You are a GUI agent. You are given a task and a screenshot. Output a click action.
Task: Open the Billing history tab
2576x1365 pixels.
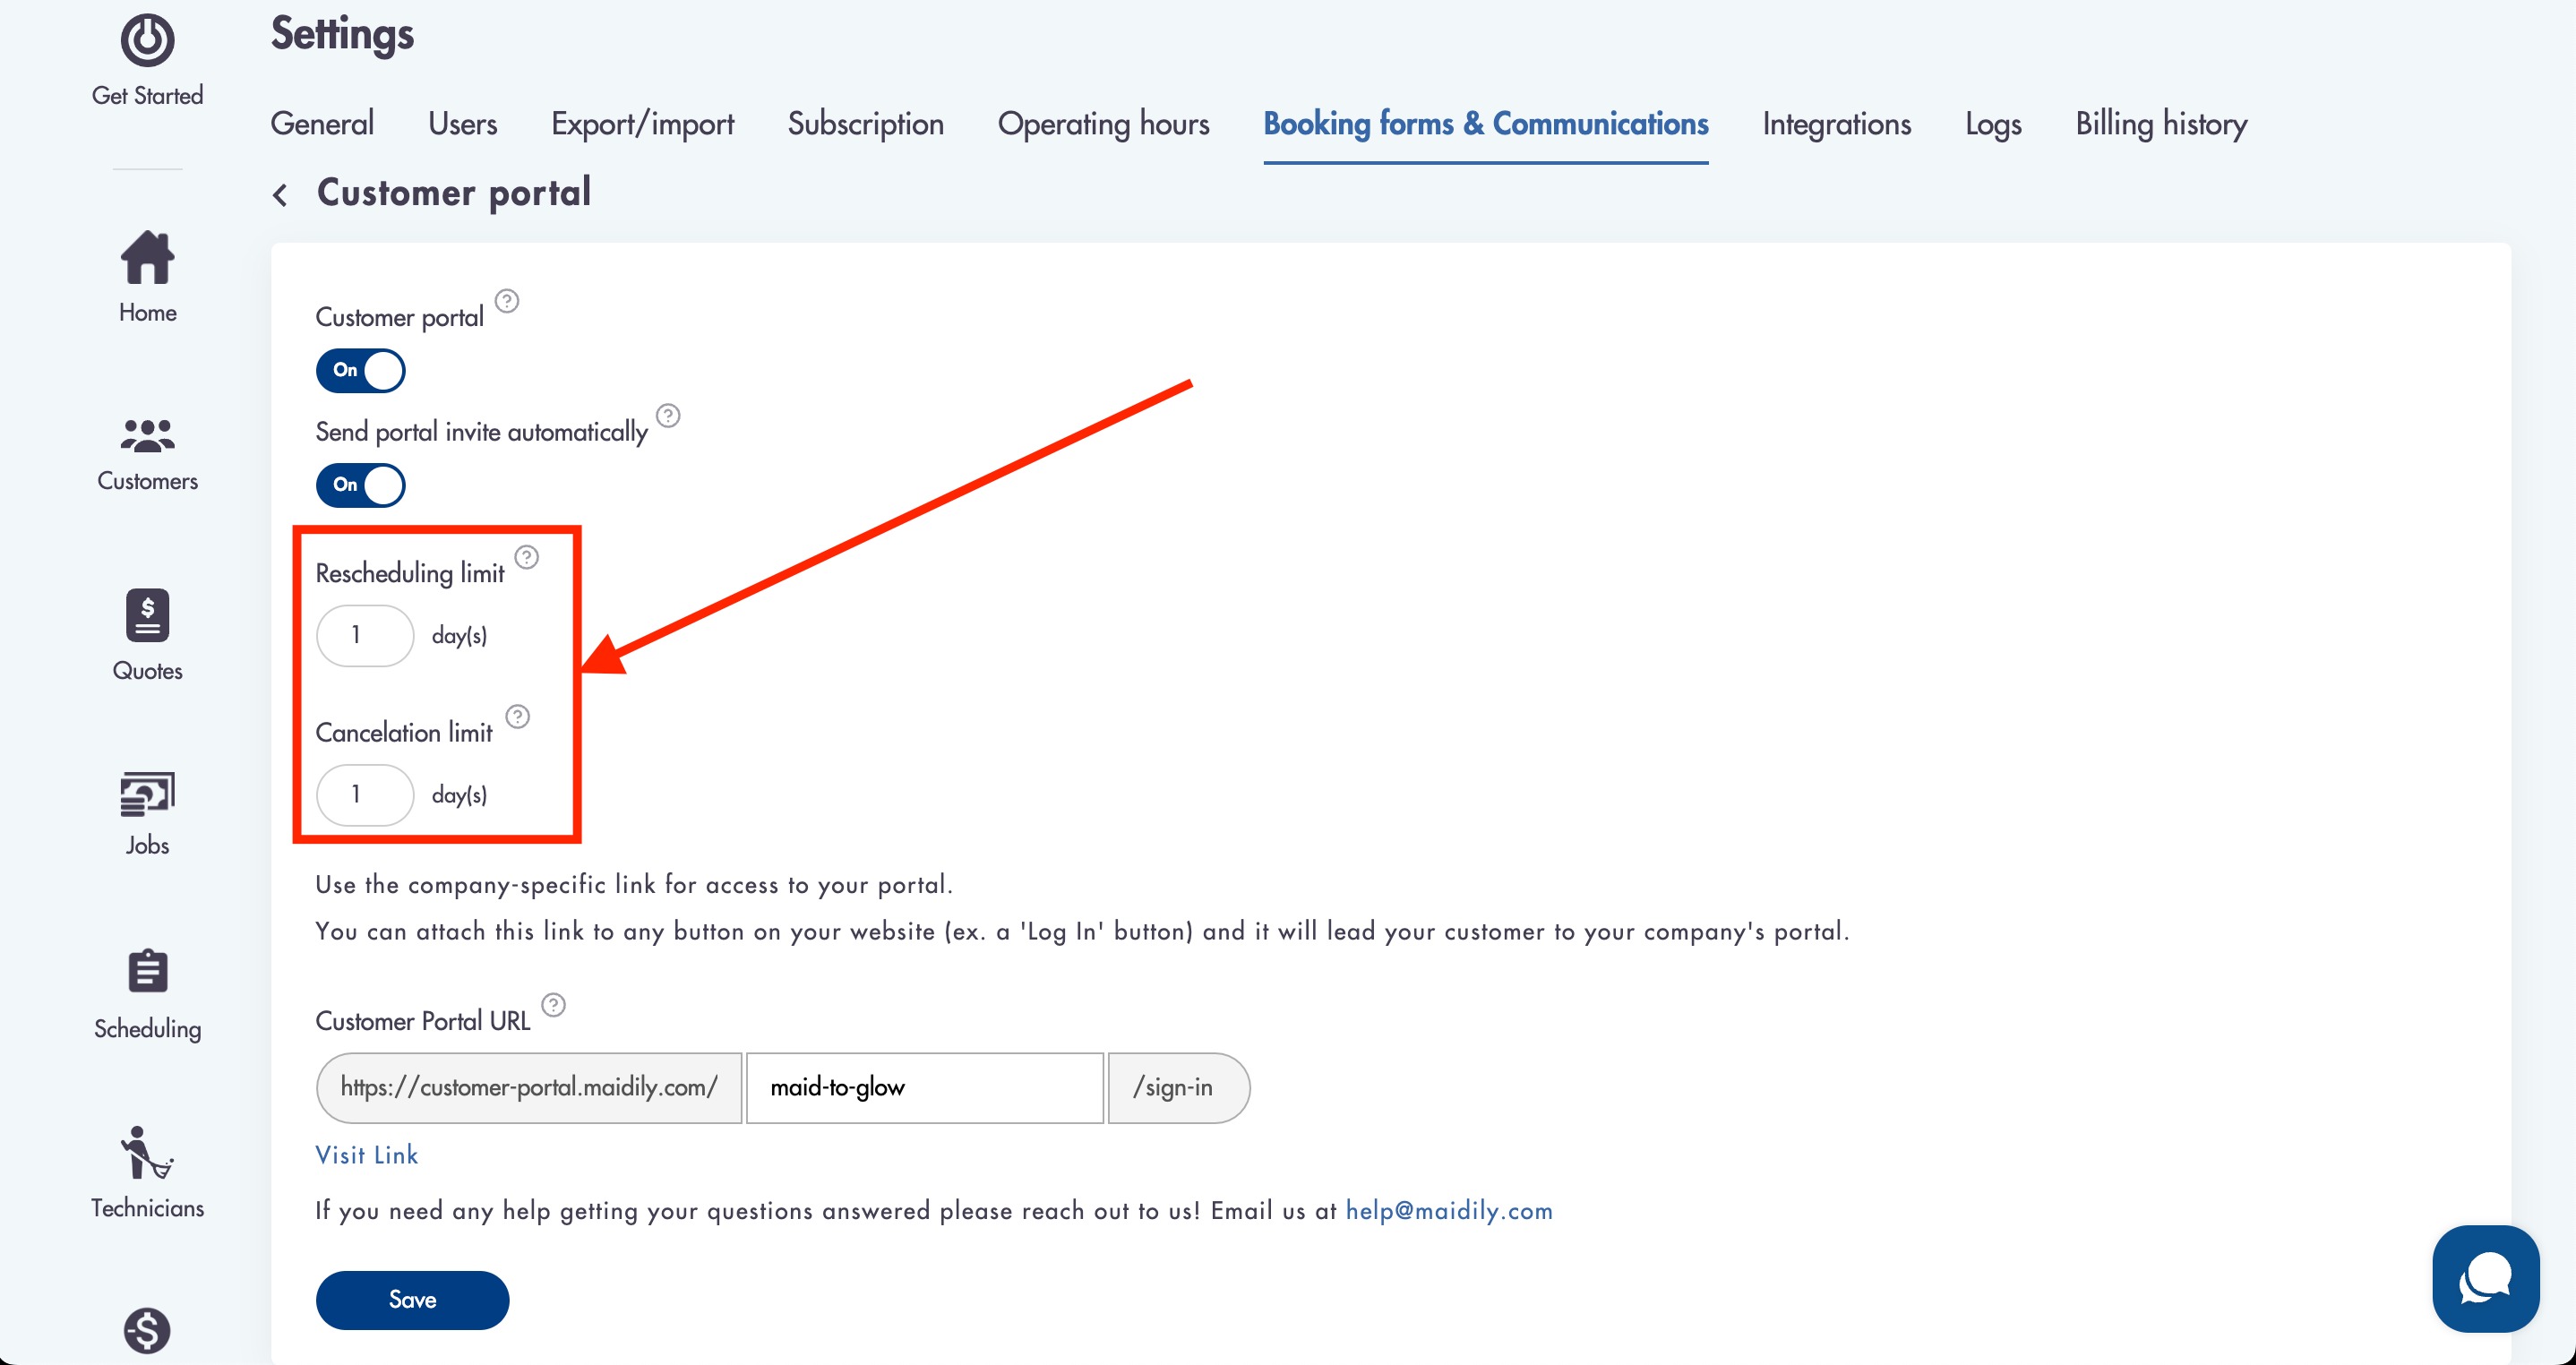(x=2160, y=124)
